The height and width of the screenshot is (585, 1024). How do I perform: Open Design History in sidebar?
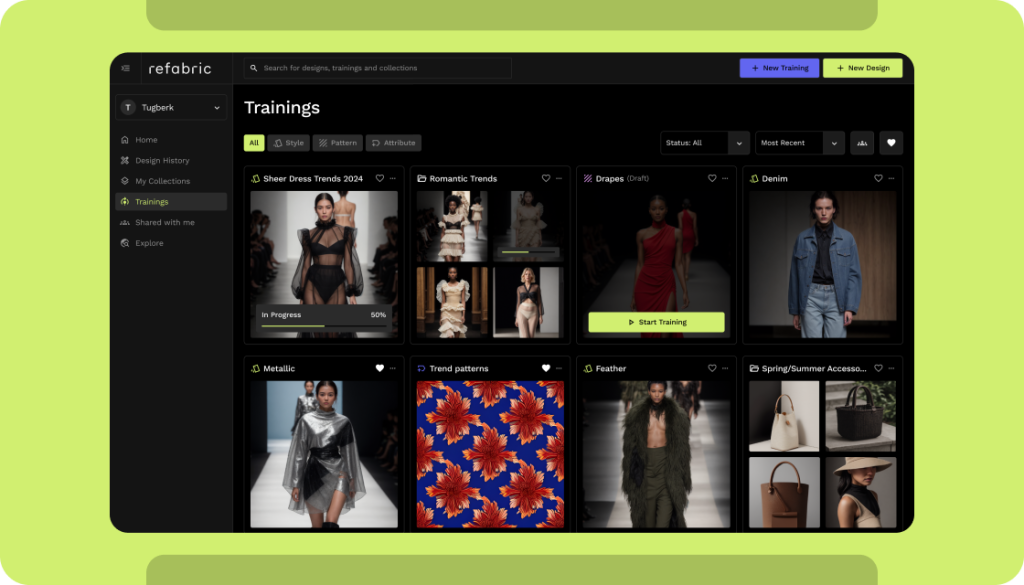(x=171, y=161)
